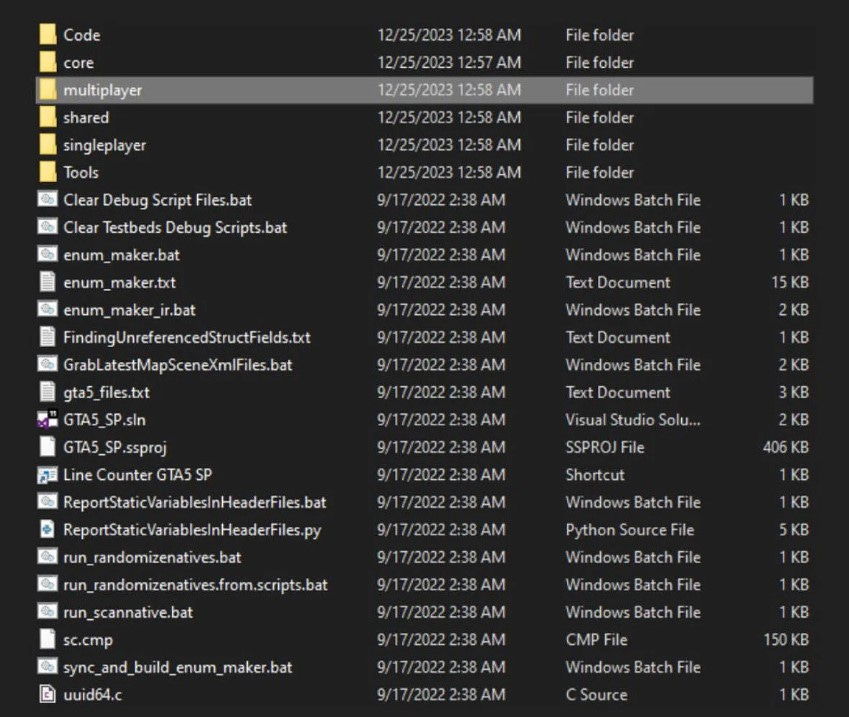The image size is (849, 717).
Task: Click the ReportStaticVariablesInHeaderFiles.py Python icon
Action: pyautogui.click(x=48, y=529)
